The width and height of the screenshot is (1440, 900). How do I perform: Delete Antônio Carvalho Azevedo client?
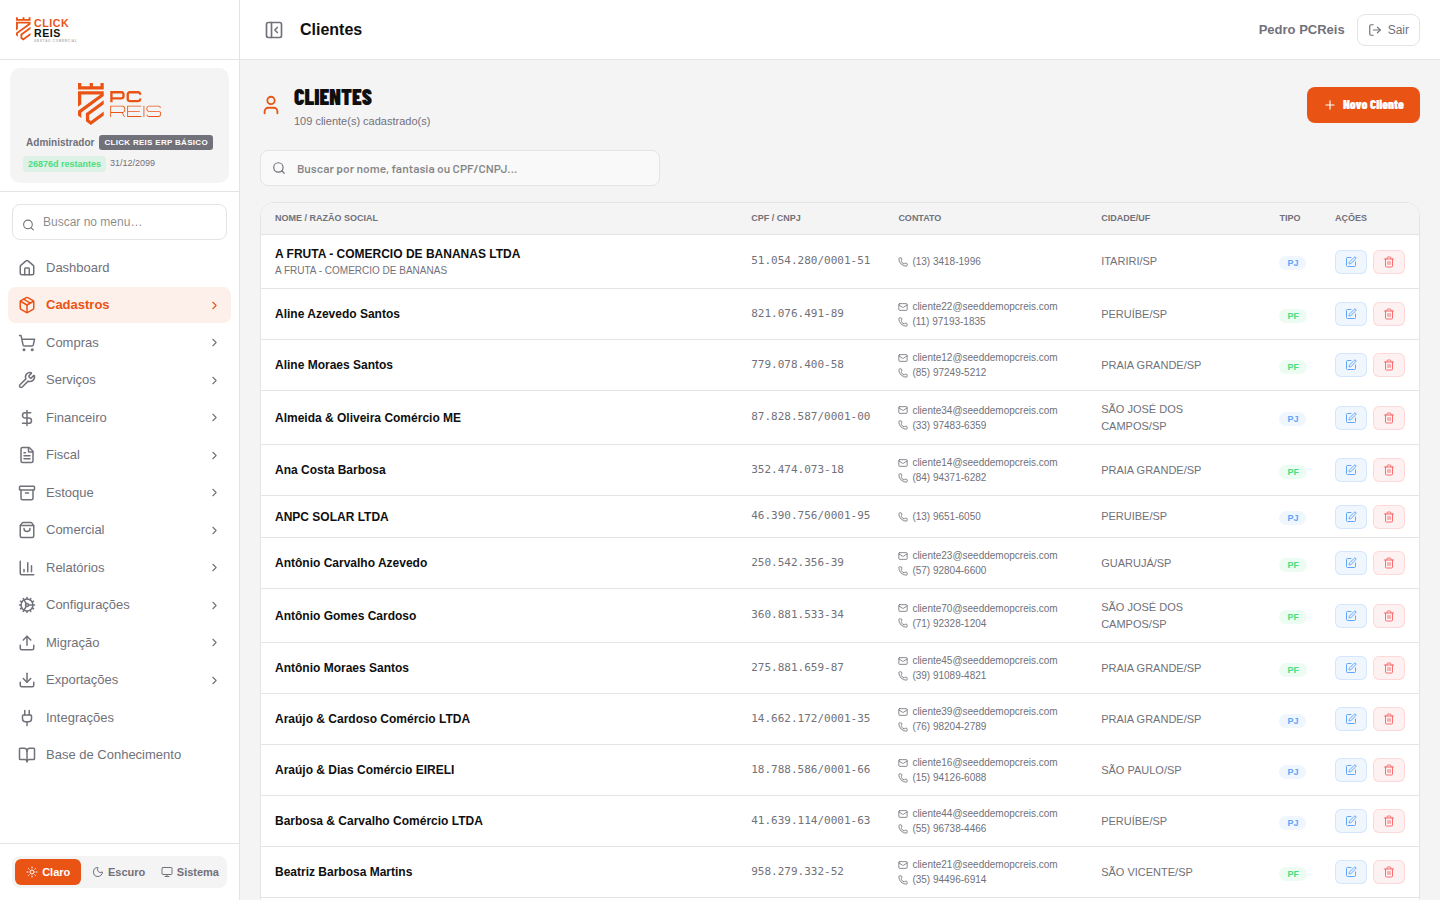[x=1389, y=563]
